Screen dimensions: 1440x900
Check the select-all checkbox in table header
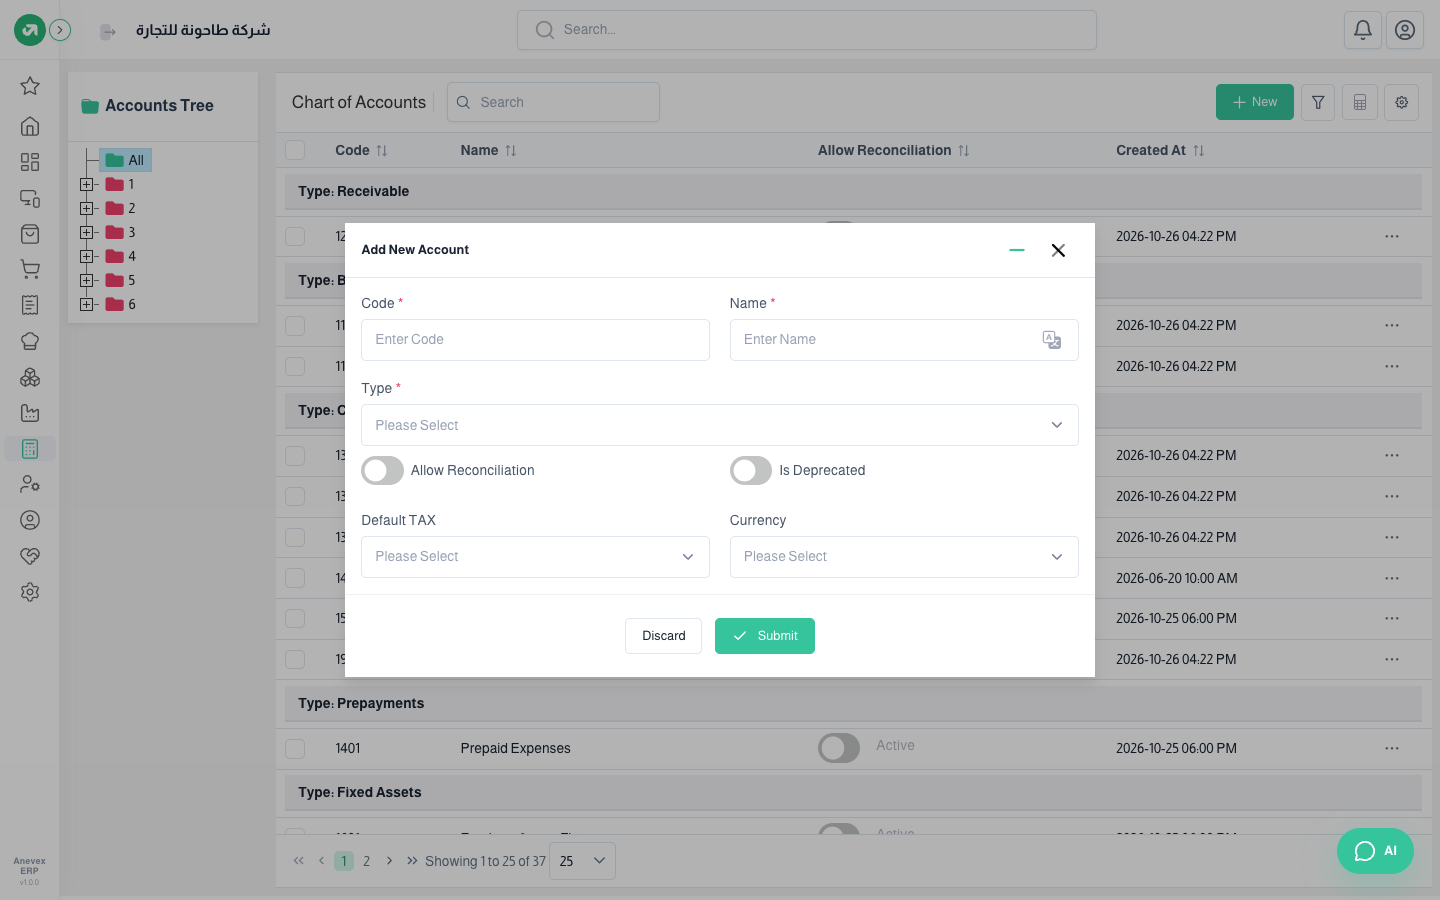[x=295, y=150]
